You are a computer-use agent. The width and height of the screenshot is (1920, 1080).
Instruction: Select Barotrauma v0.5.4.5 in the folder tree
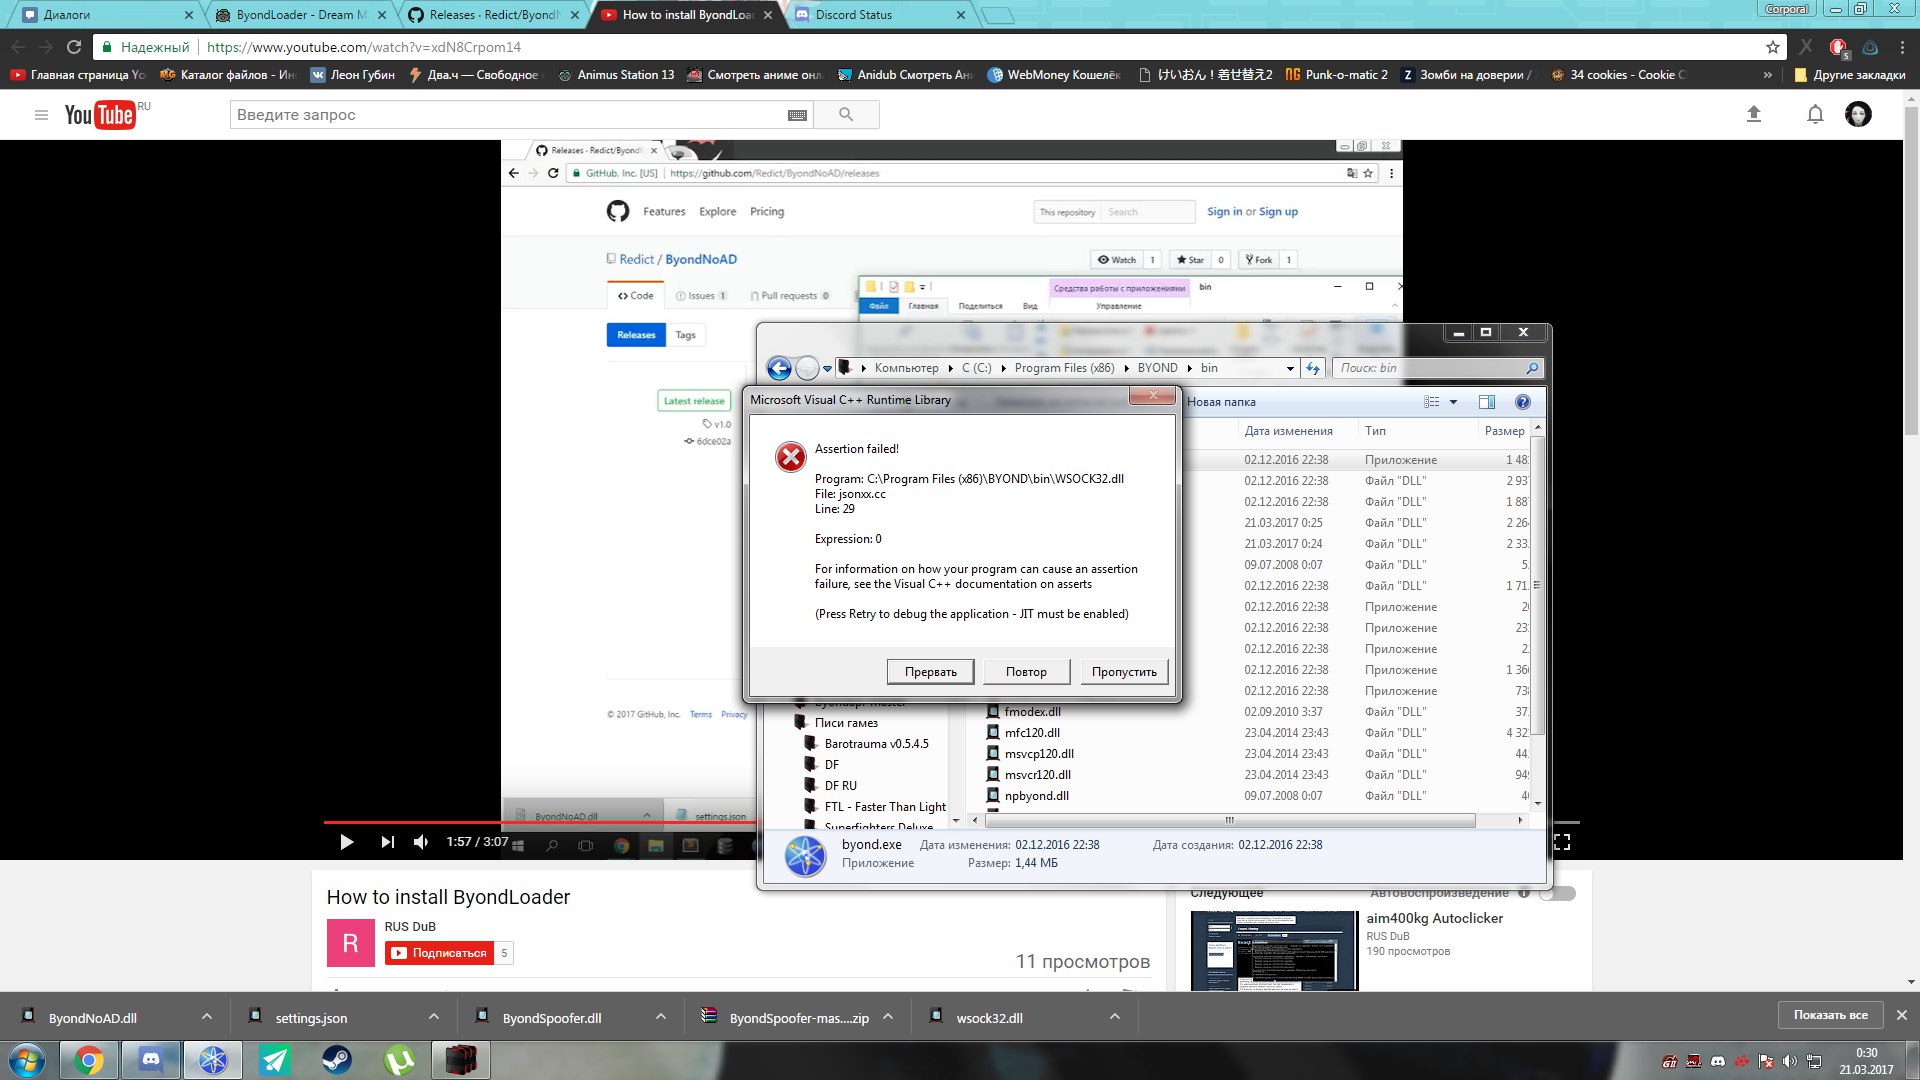(x=876, y=744)
